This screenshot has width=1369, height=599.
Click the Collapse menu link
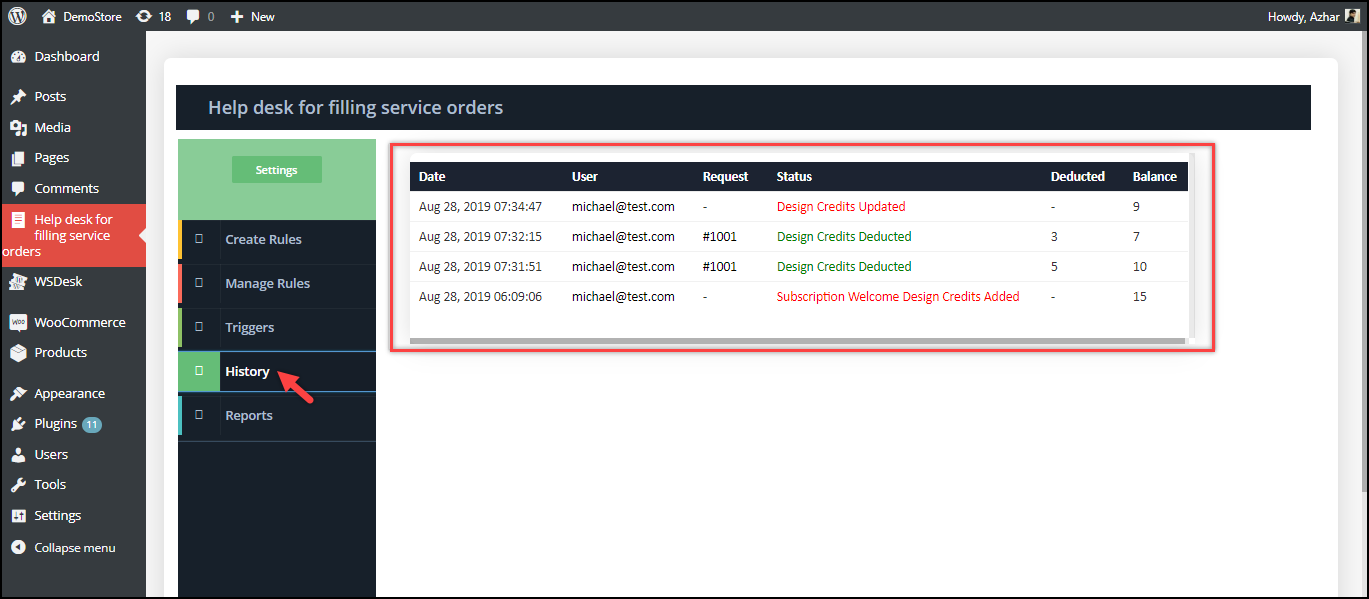[x=75, y=548]
